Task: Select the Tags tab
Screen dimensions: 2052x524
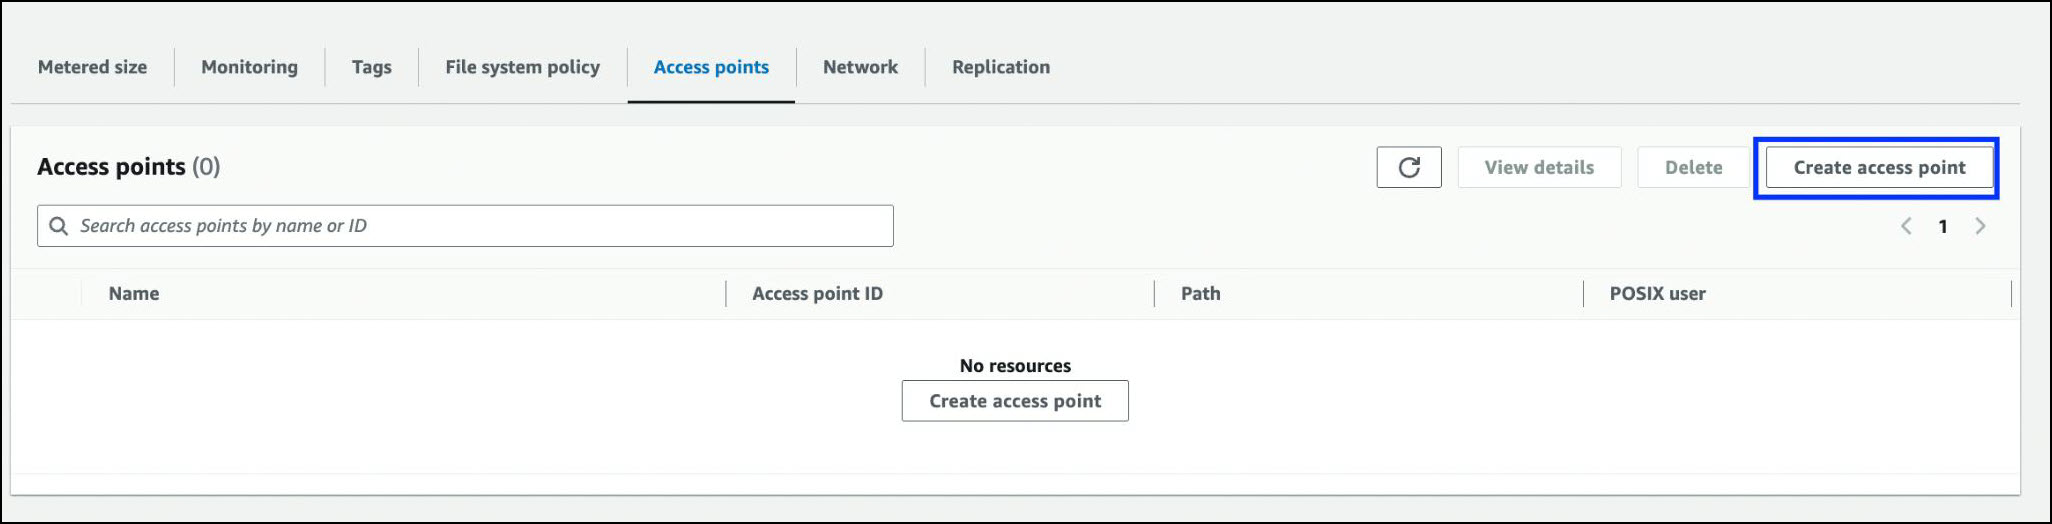Action: 371,67
